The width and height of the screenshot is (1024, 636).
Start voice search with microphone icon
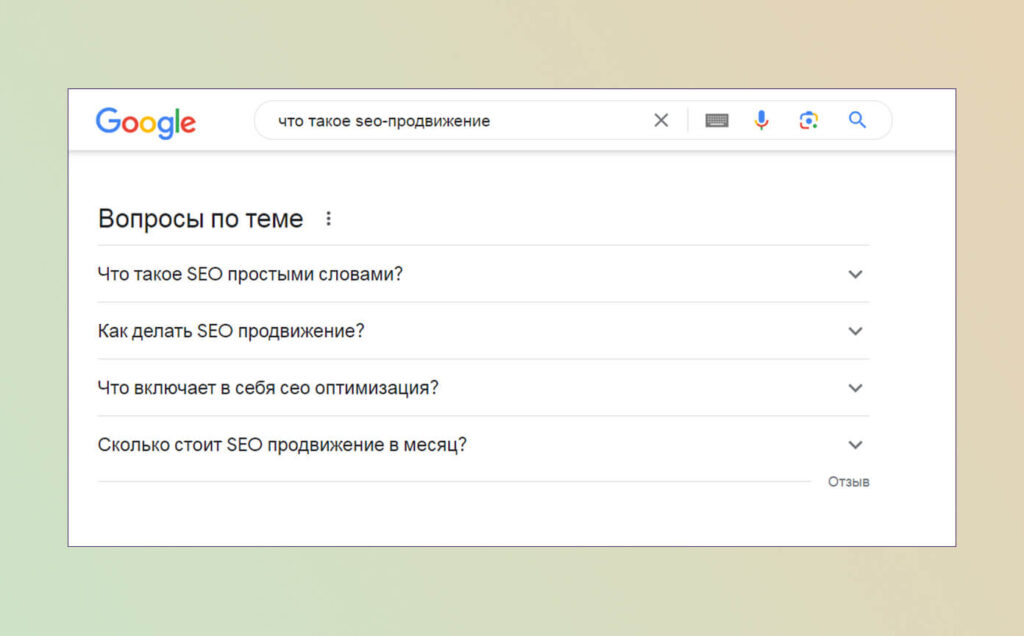pos(761,120)
